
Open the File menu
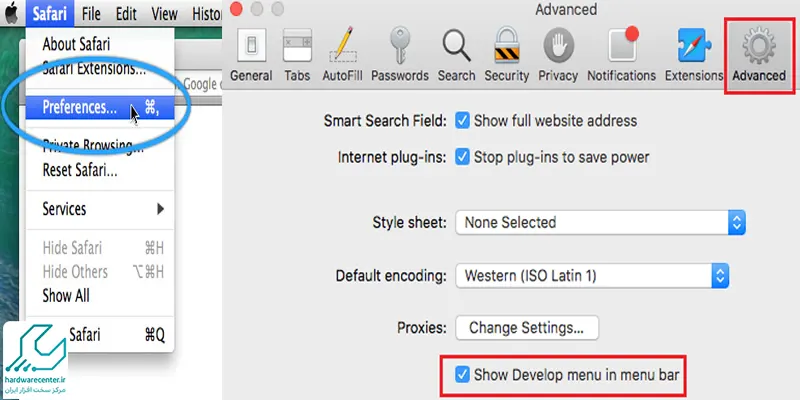click(92, 14)
